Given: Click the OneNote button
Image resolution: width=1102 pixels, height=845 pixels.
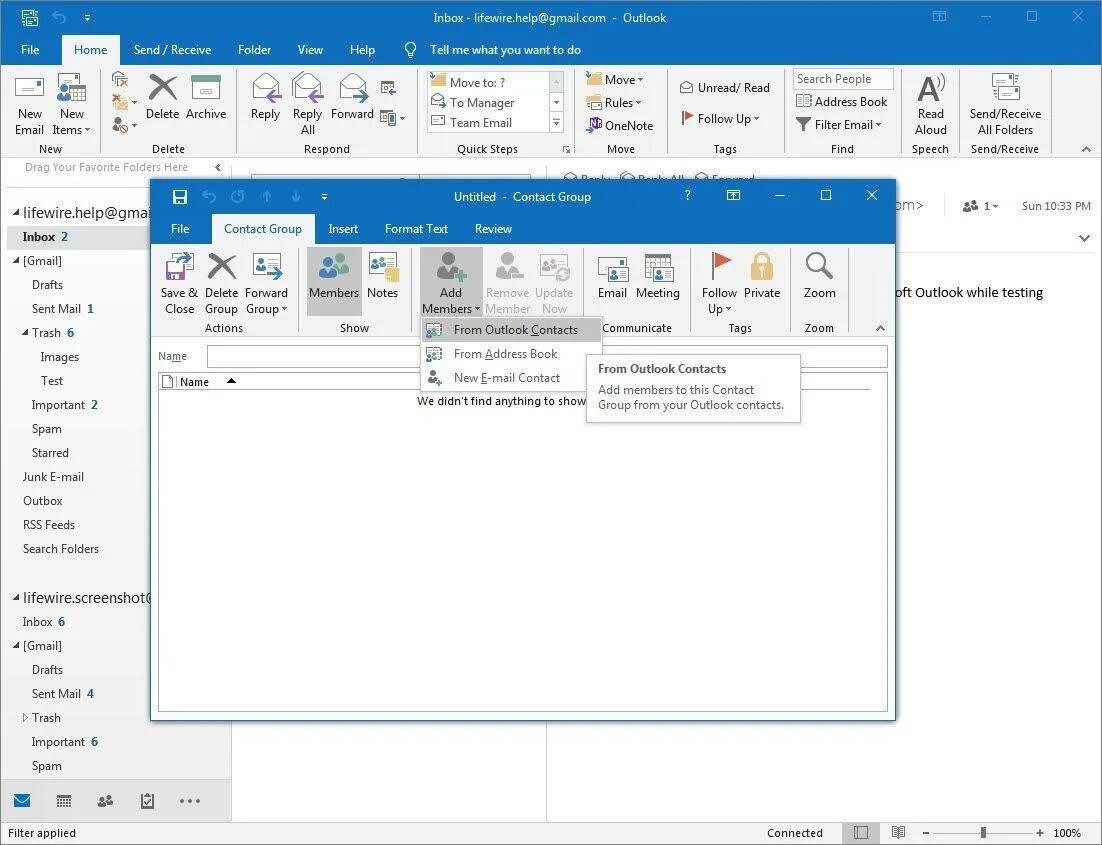Looking at the screenshot, I should pyautogui.click(x=620, y=125).
